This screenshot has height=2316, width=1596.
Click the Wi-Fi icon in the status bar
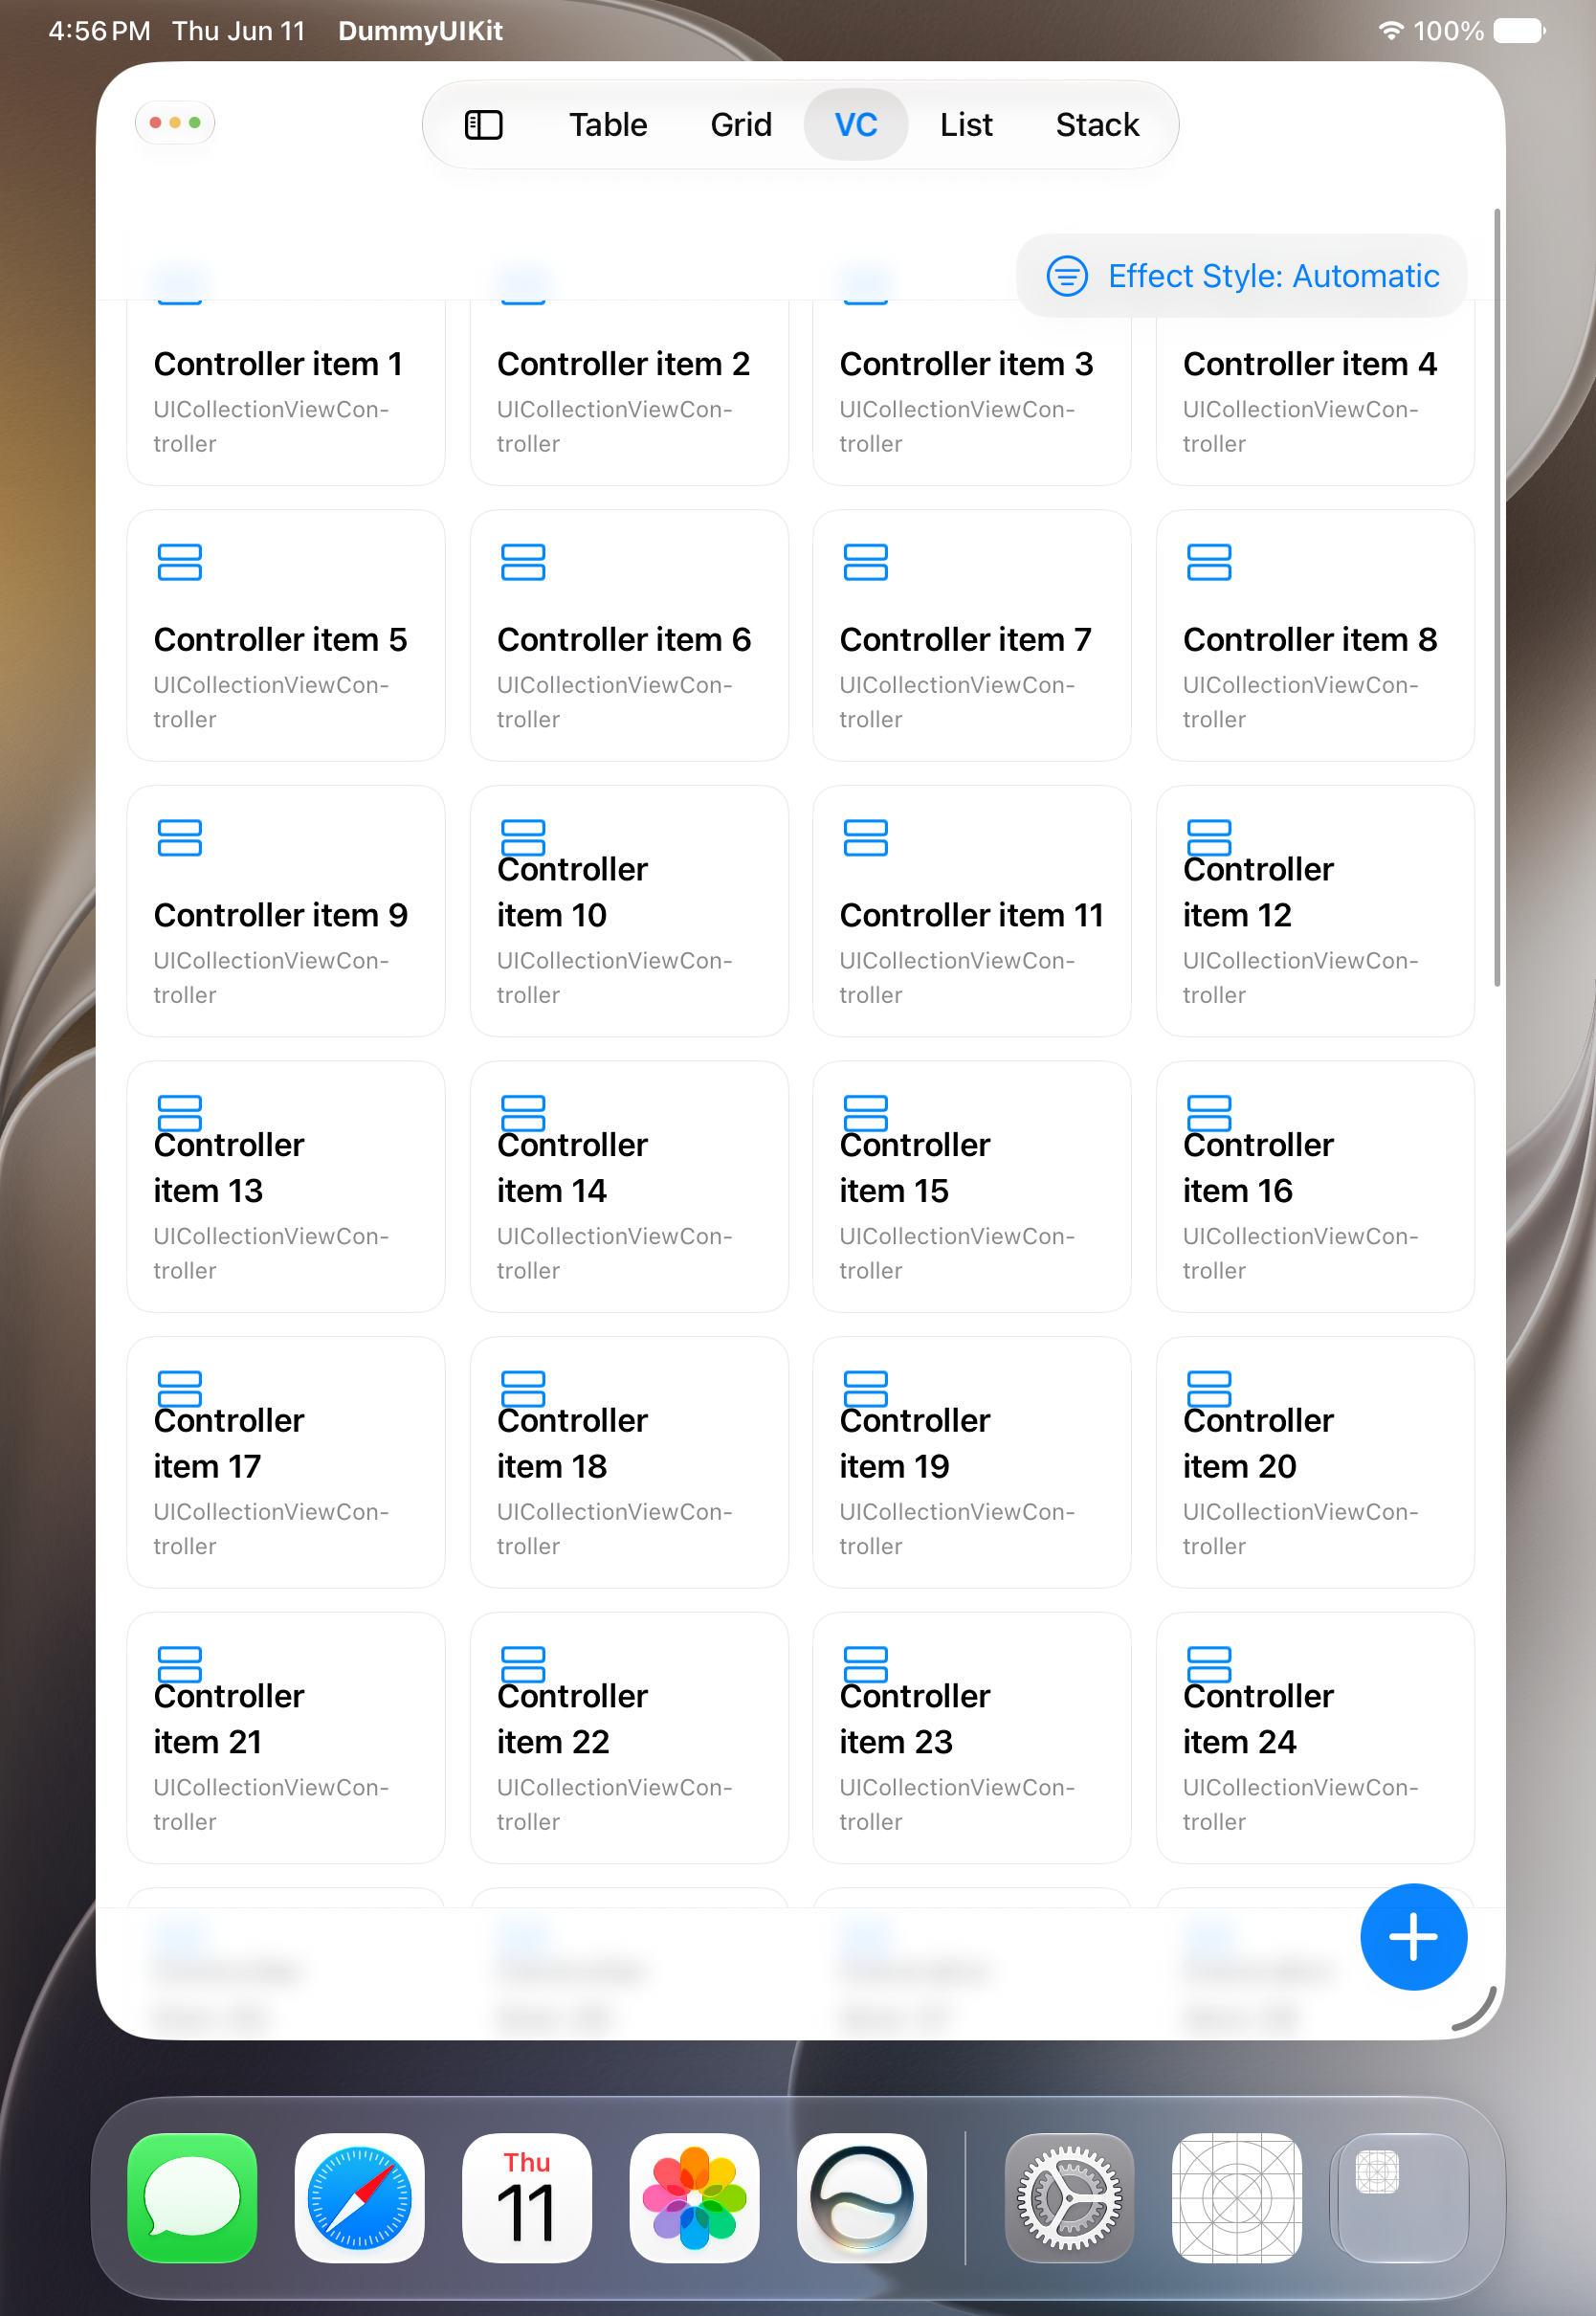click(x=1390, y=30)
